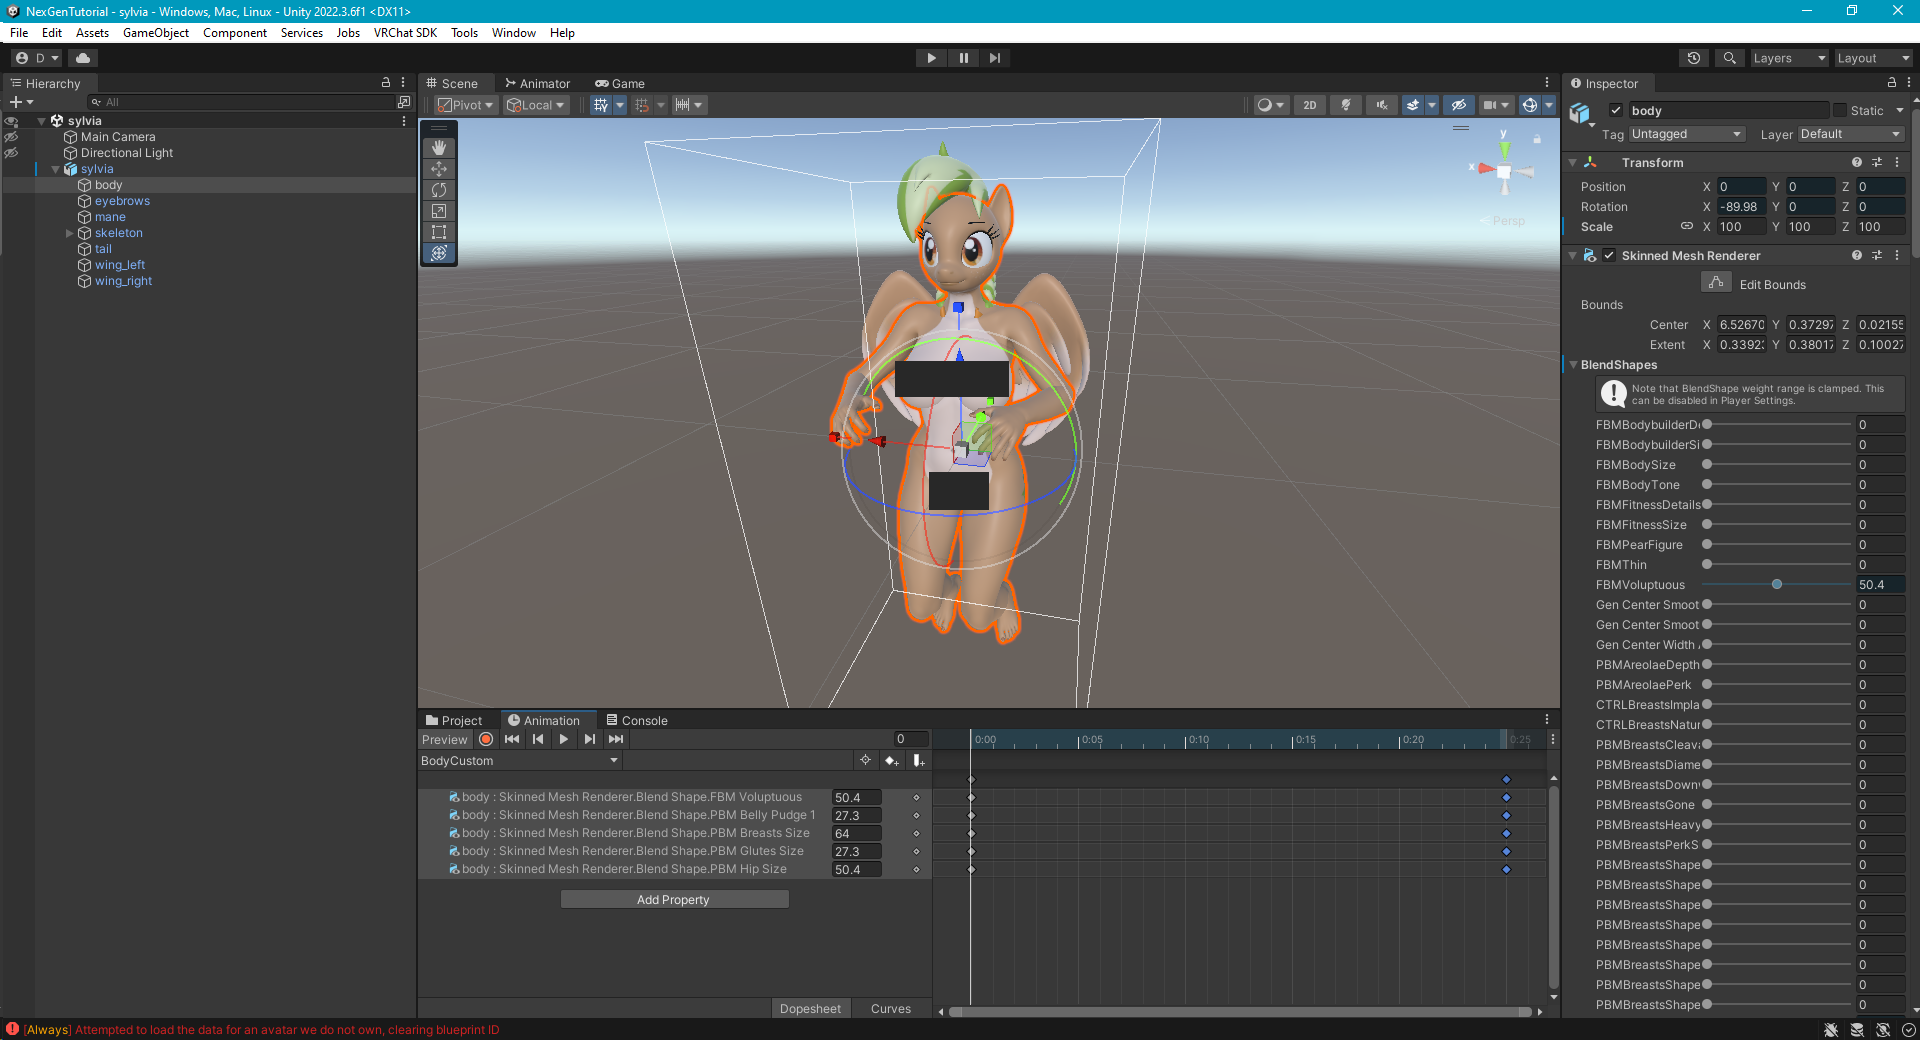This screenshot has height=1040, width=1920.
Task: Select the Rotate tool in Scene toolbar
Action: click(x=439, y=190)
